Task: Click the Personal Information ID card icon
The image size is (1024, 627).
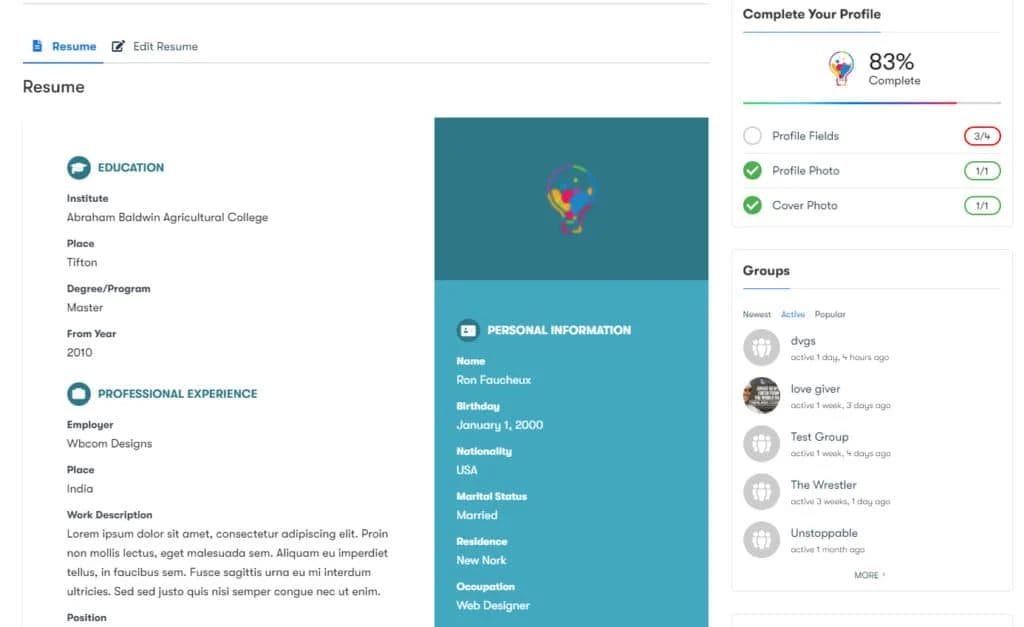Action: [468, 330]
